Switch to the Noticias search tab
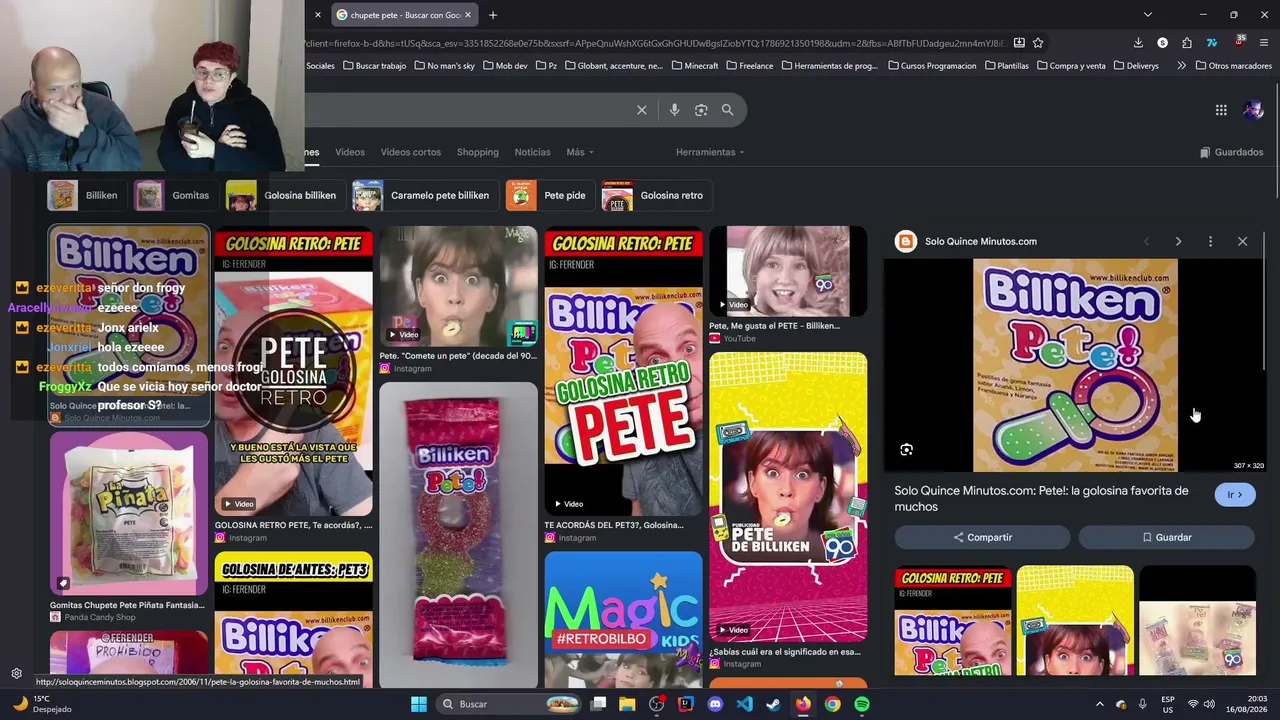Image resolution: width=1280 pixels, height=720 pixels. click(x=532, y=152)
